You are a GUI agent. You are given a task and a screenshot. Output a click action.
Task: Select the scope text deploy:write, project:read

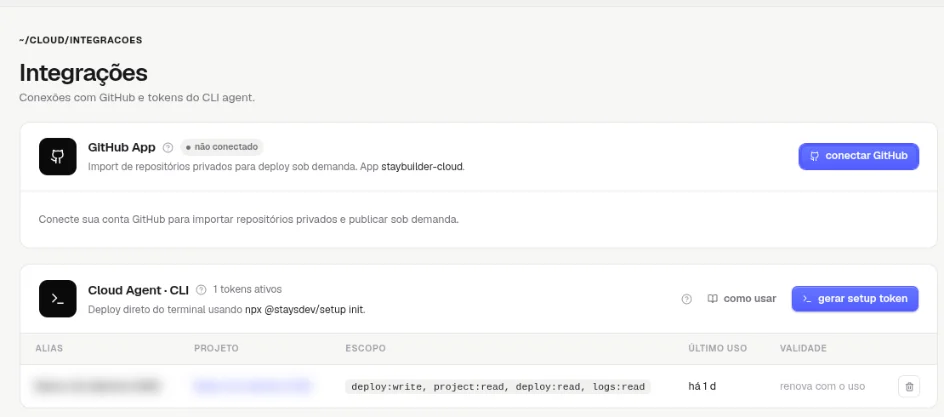[x=498, y=386]
